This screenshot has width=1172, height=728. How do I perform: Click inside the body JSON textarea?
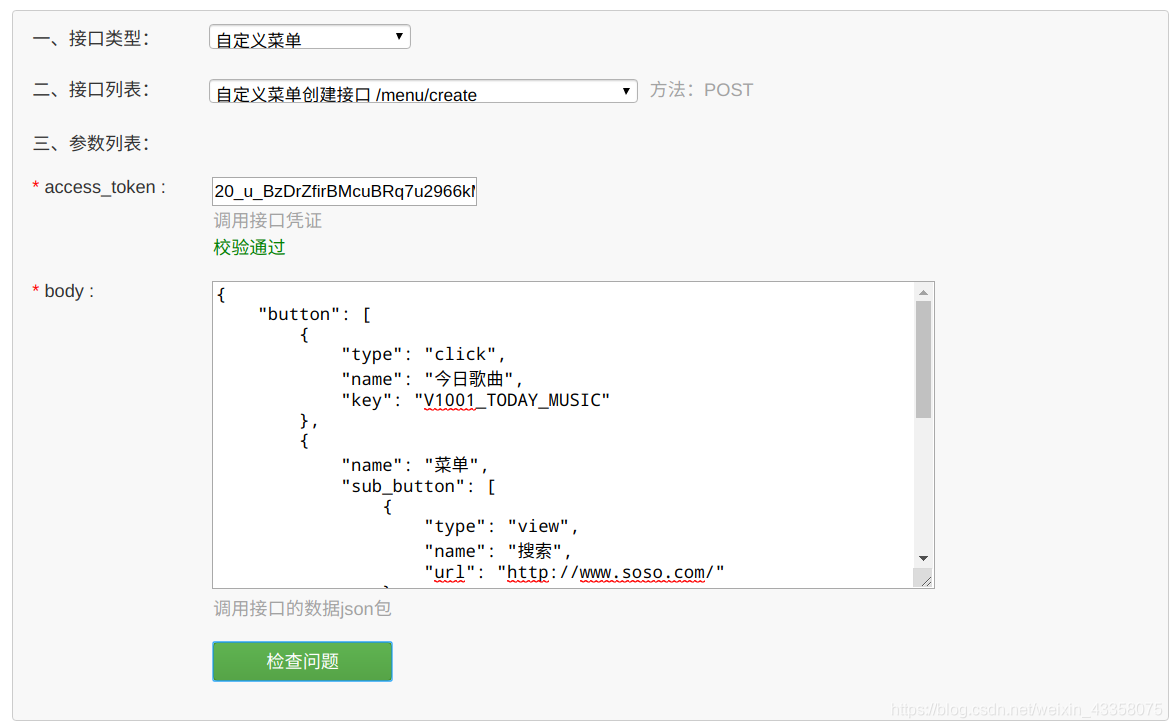562,435
